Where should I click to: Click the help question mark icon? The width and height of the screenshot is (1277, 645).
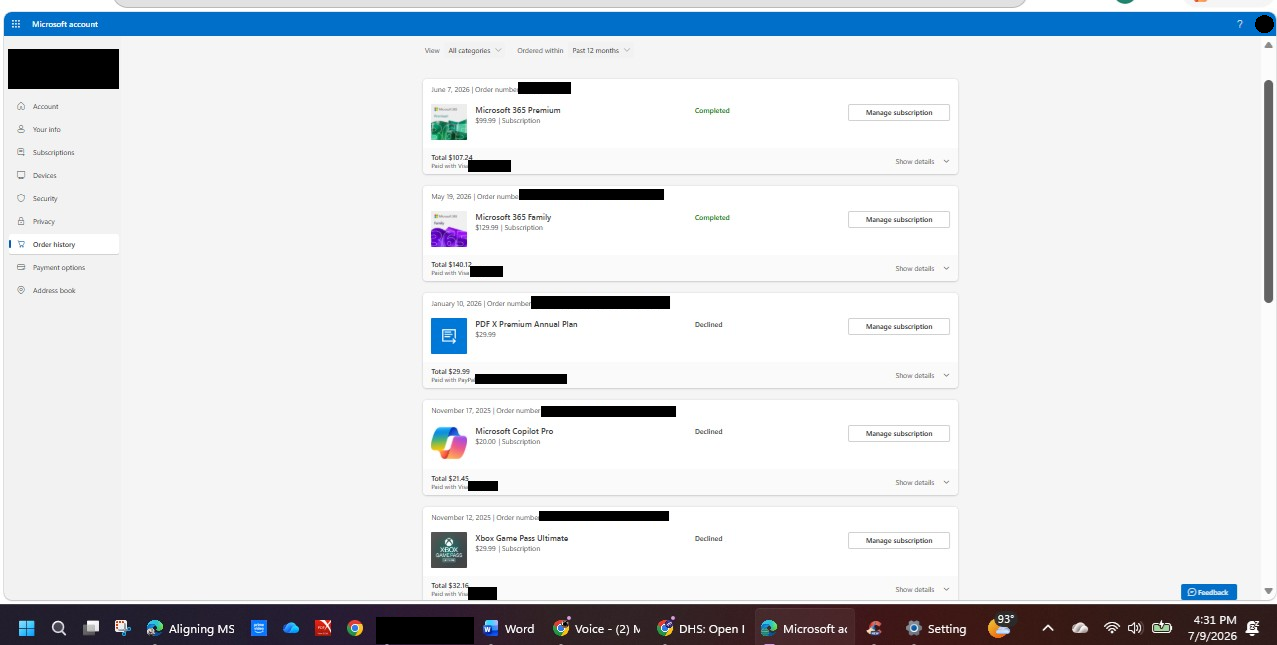click(x=1240, y=24)
